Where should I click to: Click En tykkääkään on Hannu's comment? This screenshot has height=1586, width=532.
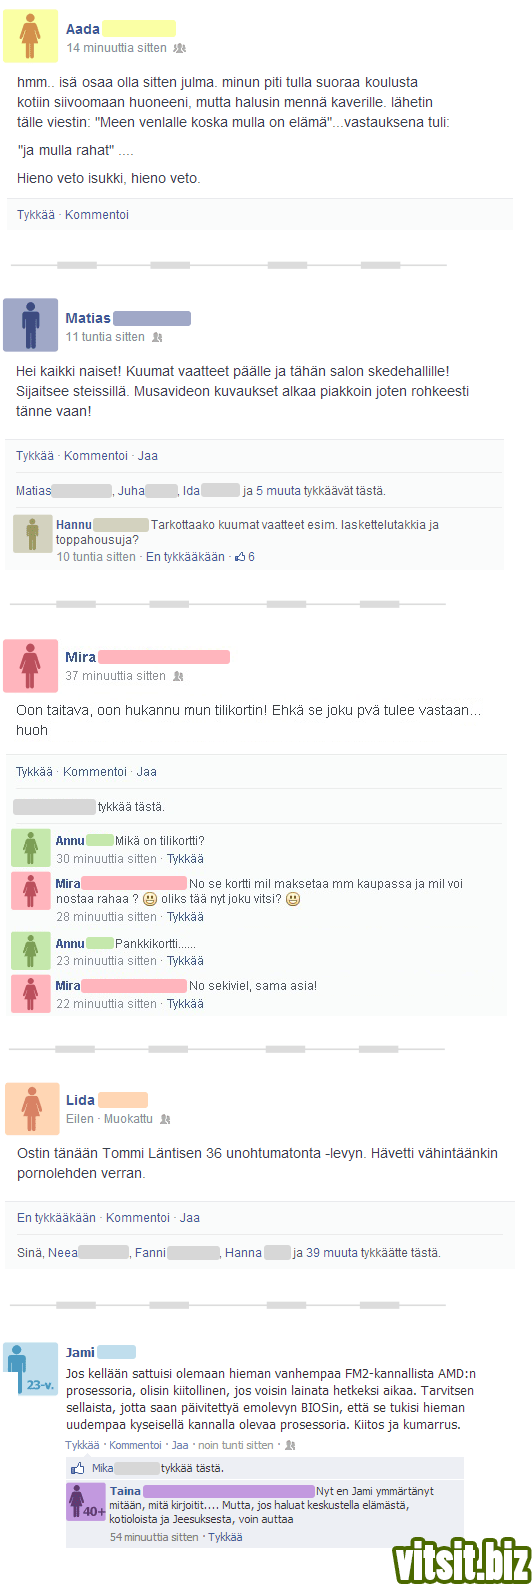186,557
